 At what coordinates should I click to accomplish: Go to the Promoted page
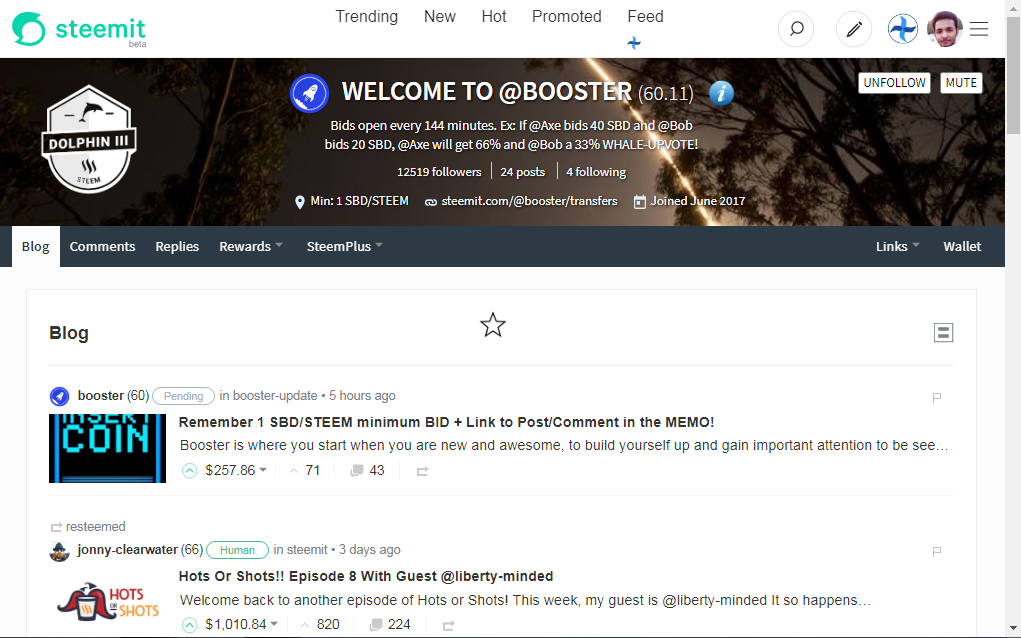[566, 16]
